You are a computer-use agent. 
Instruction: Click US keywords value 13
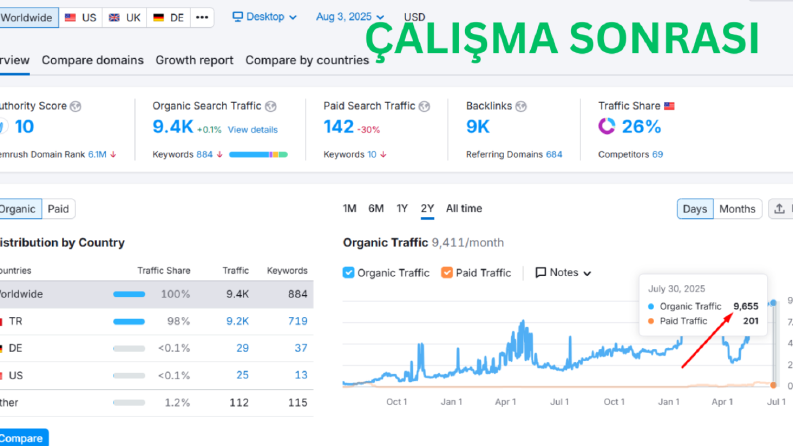[x=301, y=375]
